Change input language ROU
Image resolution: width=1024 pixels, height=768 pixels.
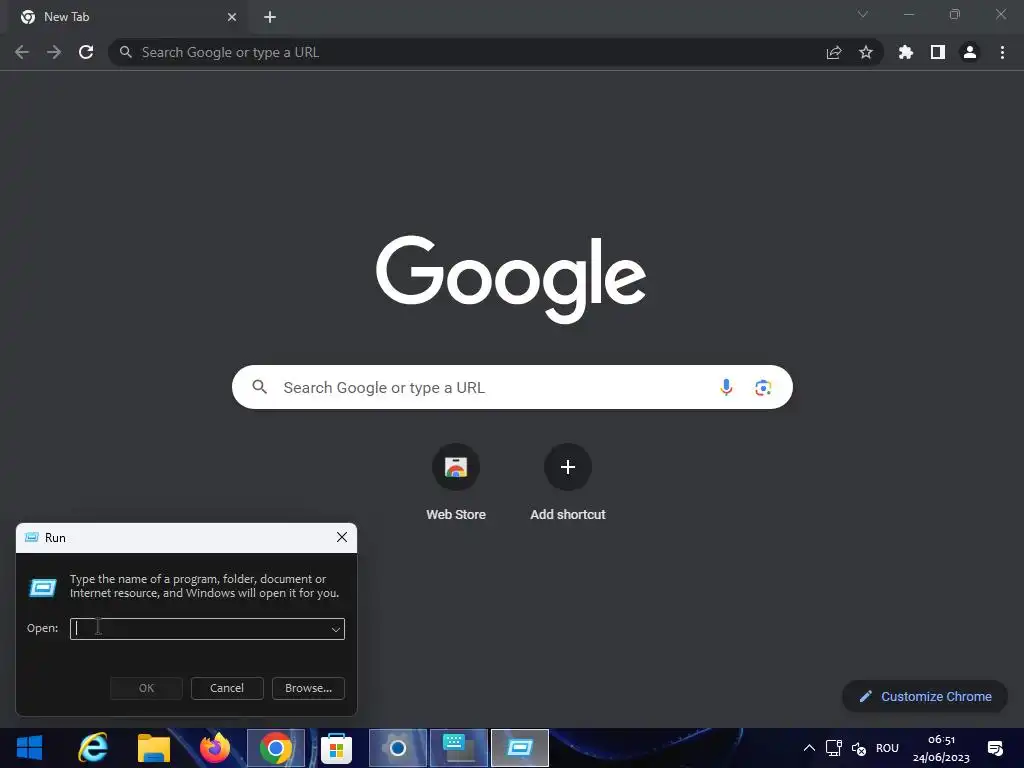point(887,748)
